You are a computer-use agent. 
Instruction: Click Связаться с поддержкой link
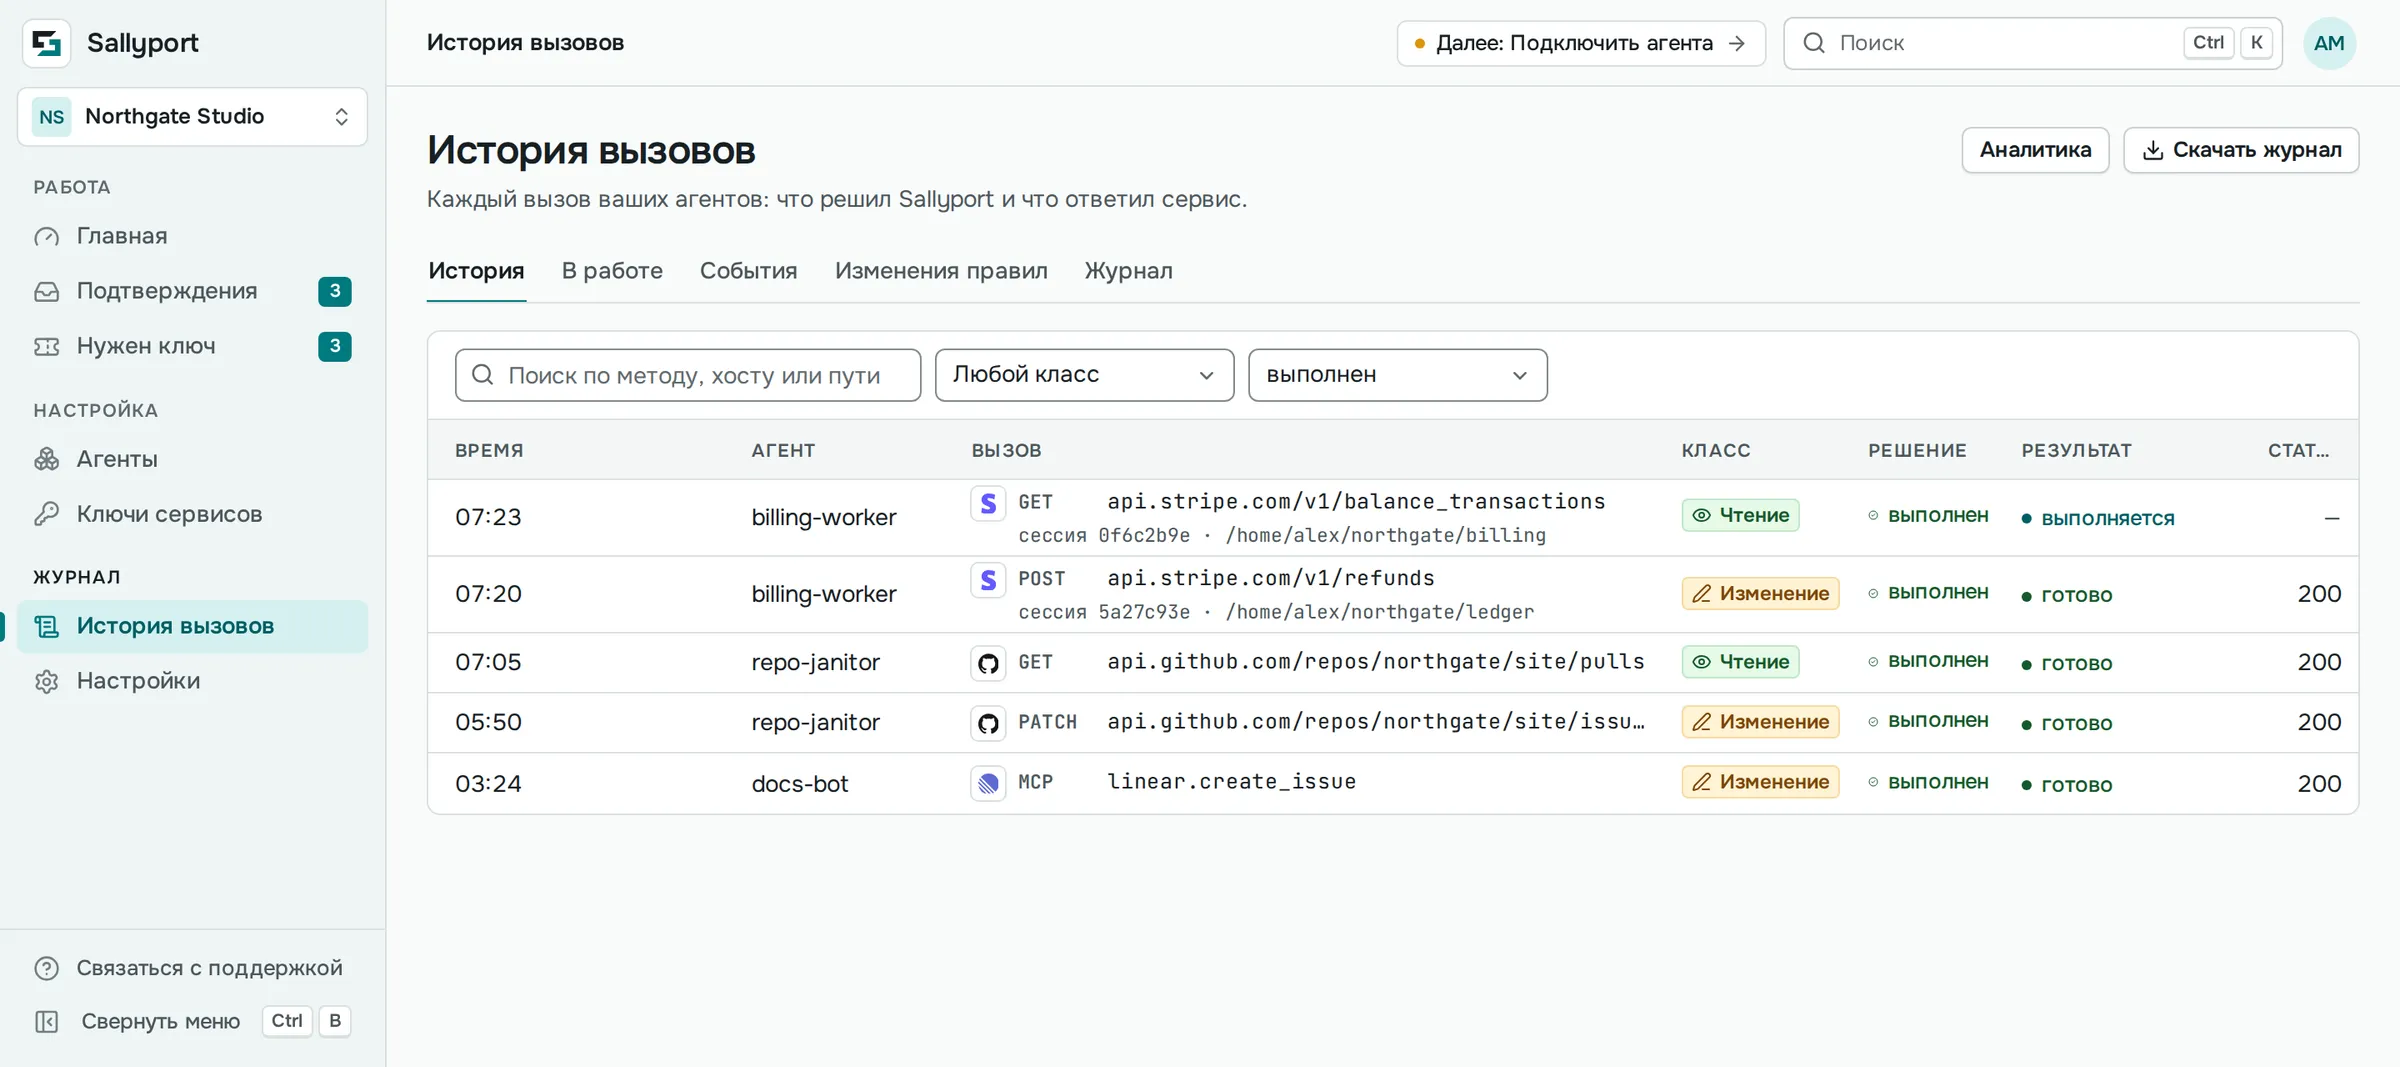192,968
